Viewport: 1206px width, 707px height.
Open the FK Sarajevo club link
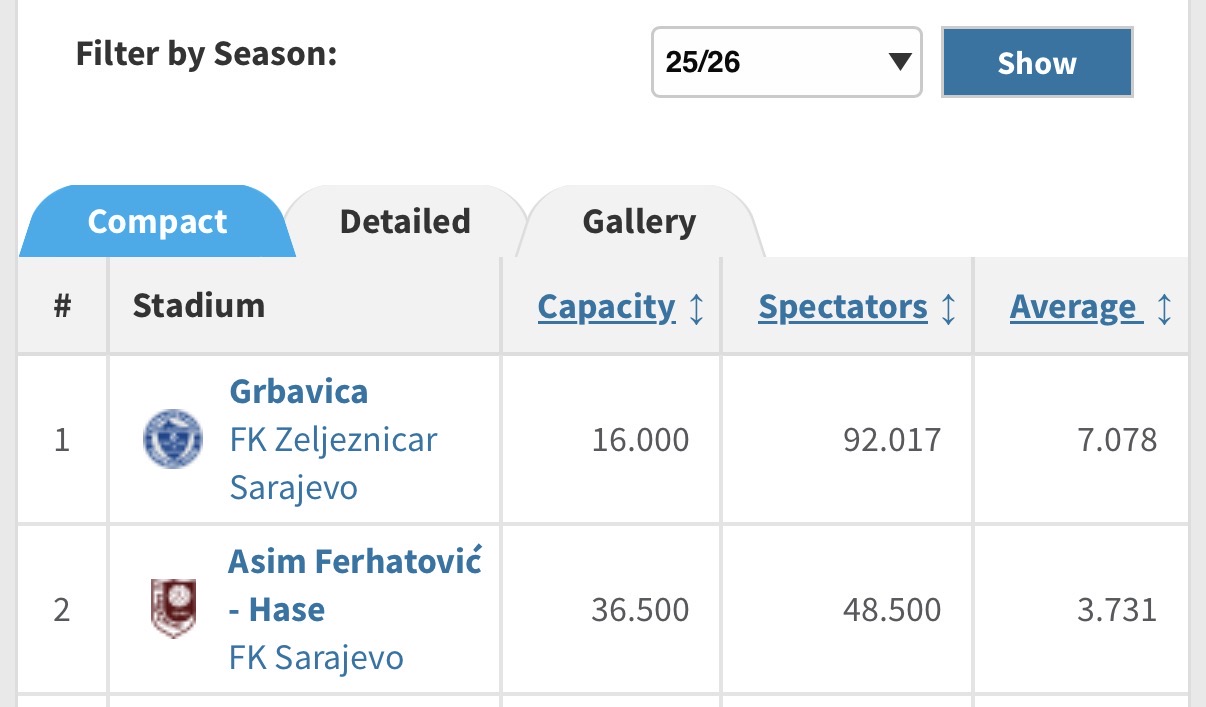(316, 658)
